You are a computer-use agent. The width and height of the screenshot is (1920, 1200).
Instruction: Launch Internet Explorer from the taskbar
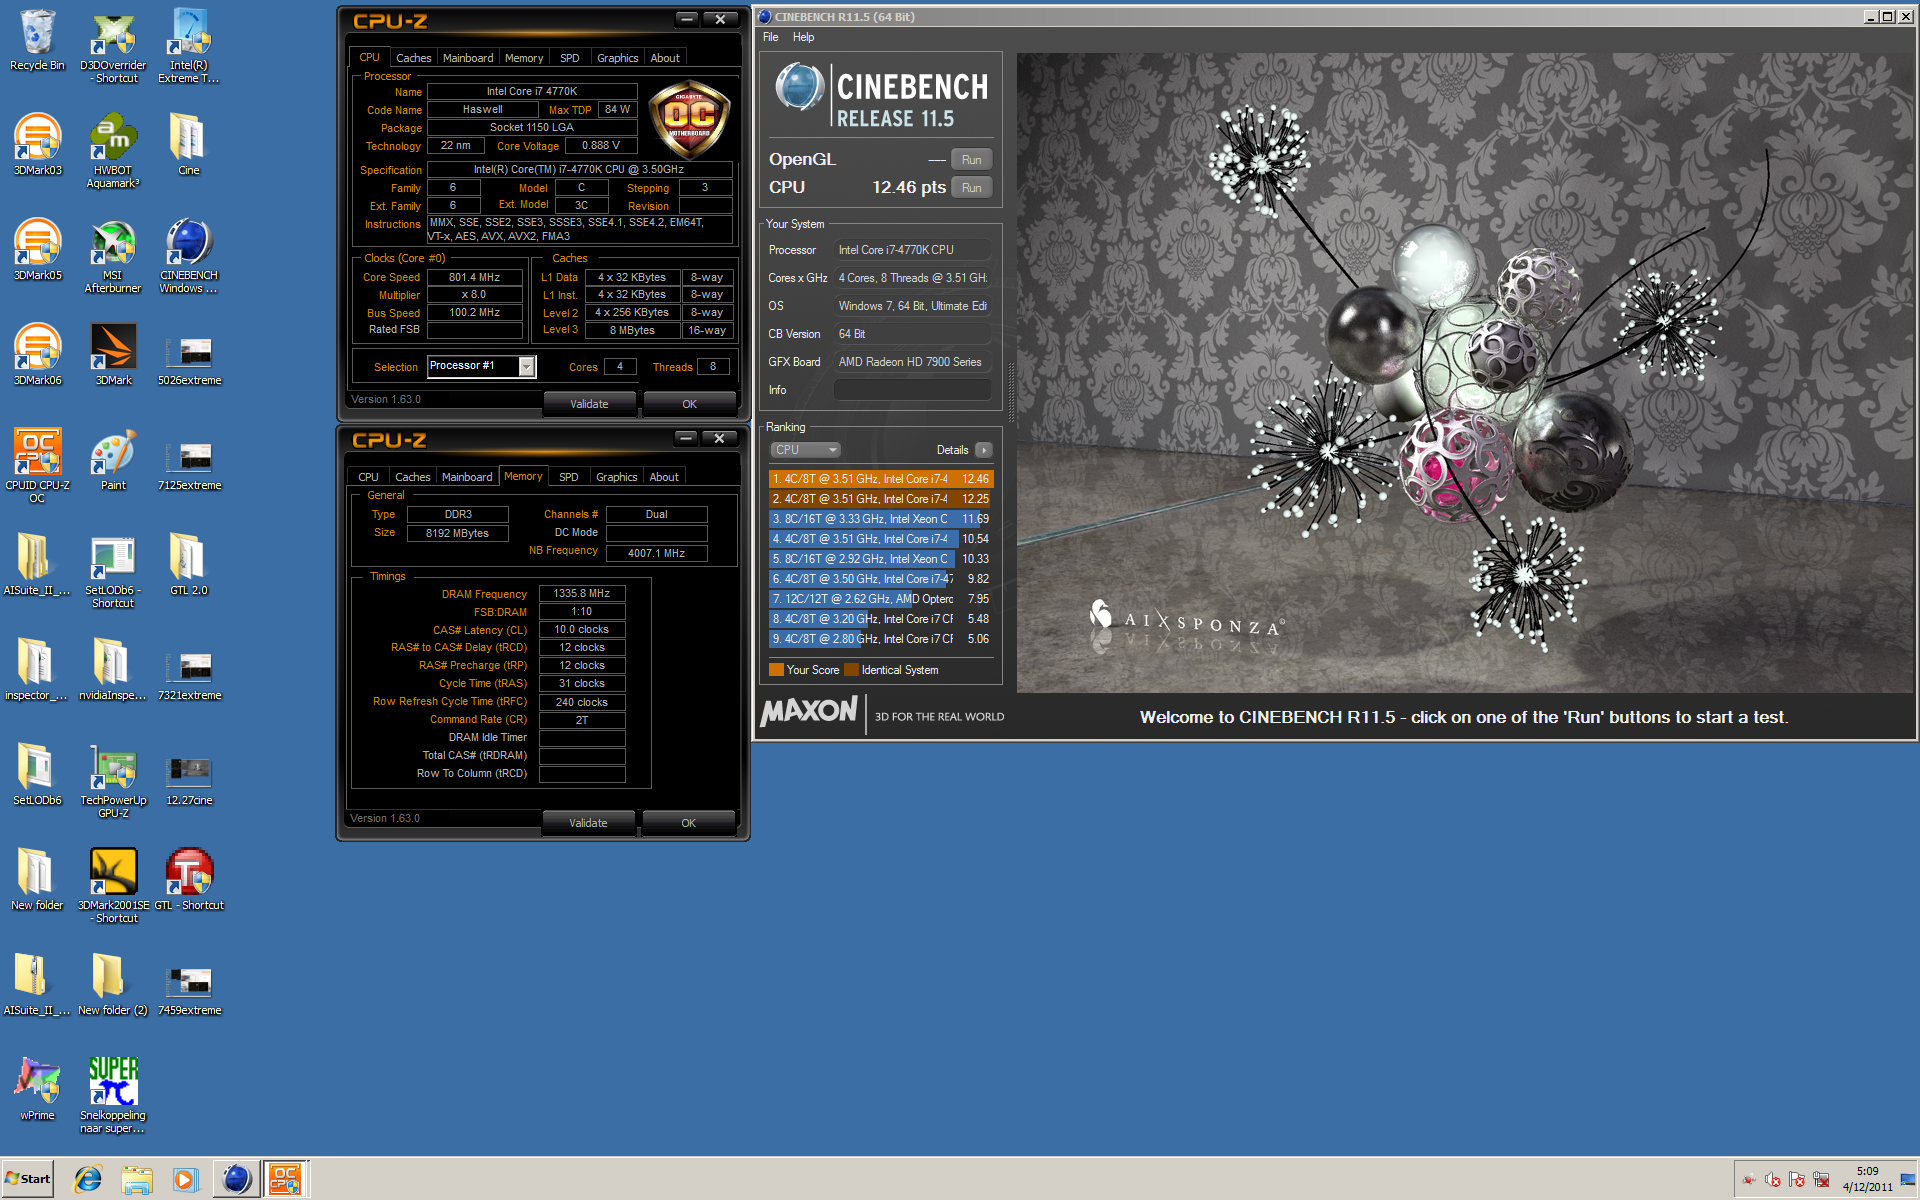pyautogui.click(x=88, y=1179)
